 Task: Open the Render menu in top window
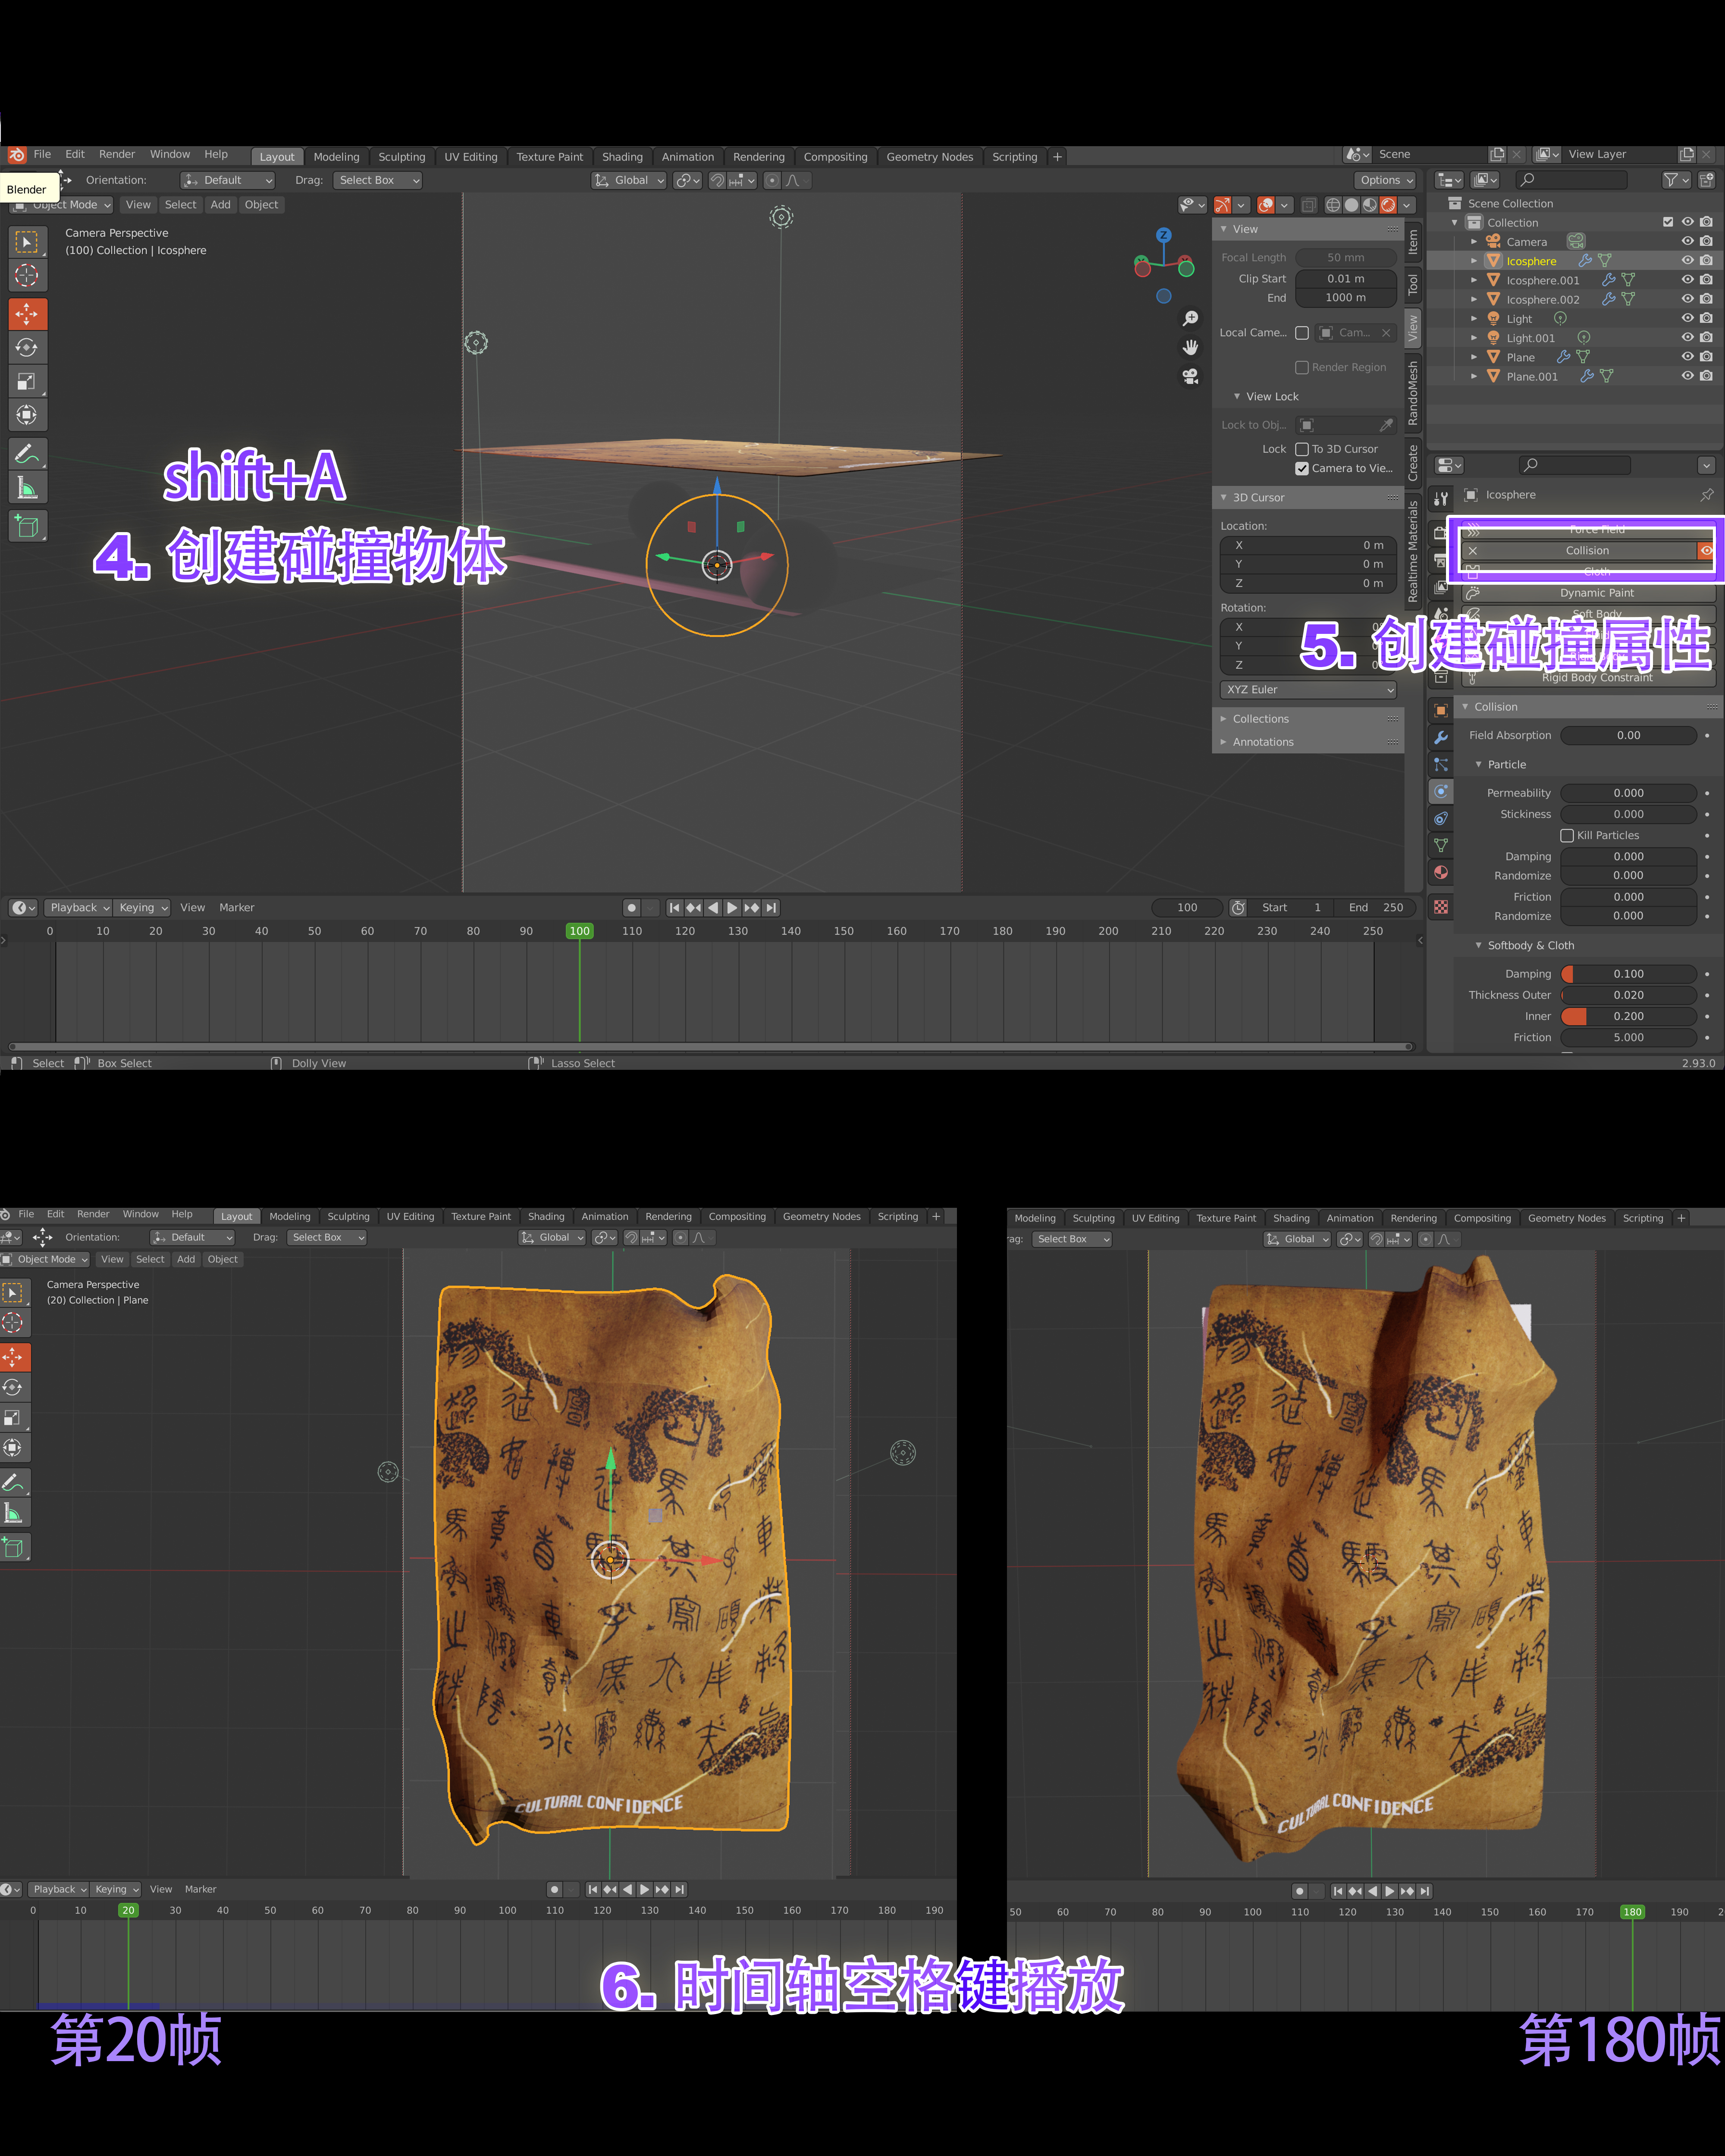[x=117, y=154]
